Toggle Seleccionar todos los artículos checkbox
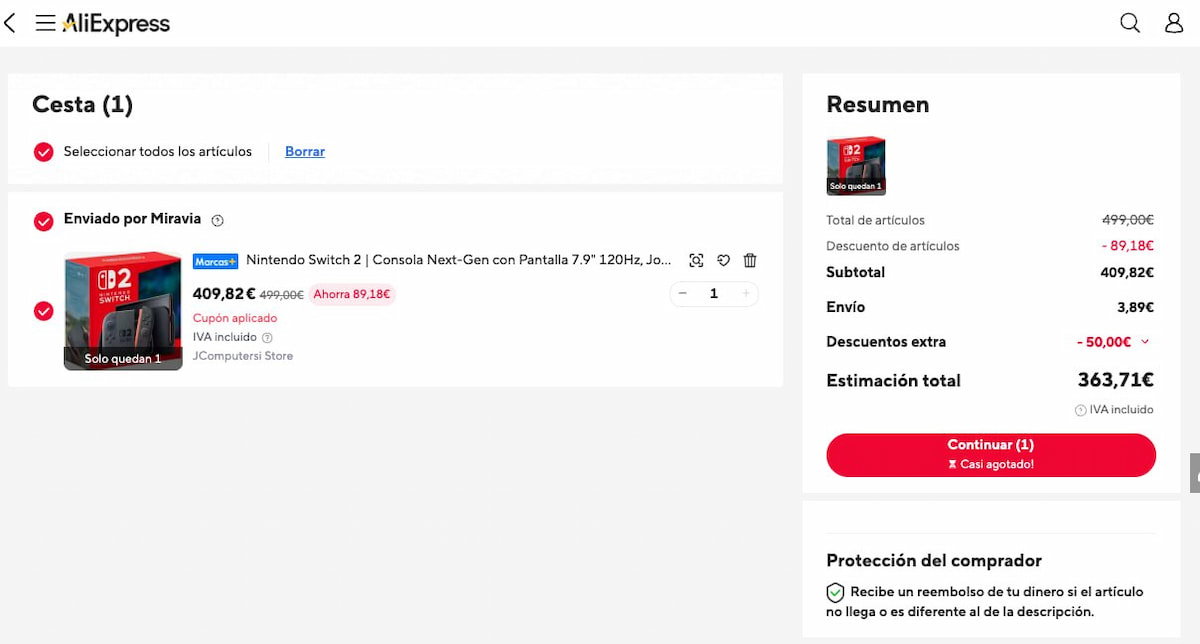Viewport: 1200px width, 644px height. click(x=43, y=152)
